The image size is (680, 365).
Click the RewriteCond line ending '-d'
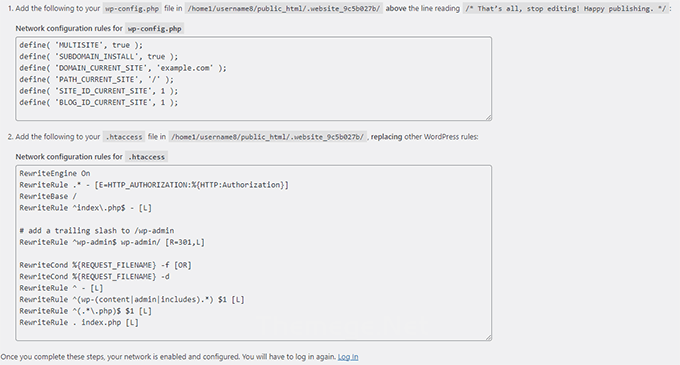(x=95, y=277)
